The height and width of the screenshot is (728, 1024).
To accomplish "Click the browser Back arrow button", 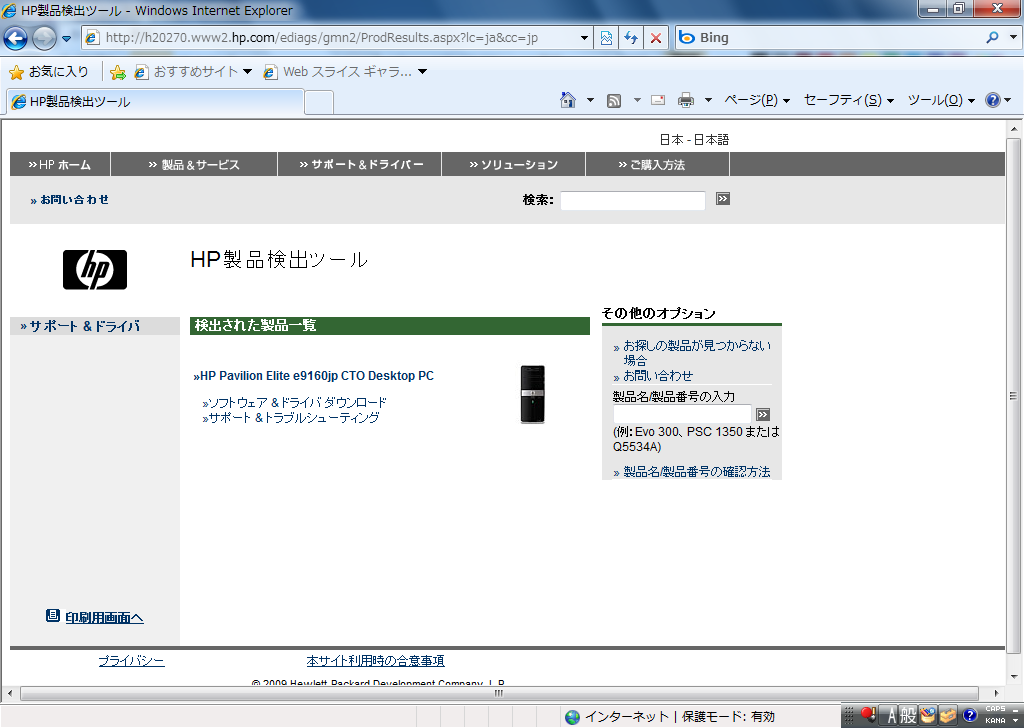I will (x=16, y=39).
